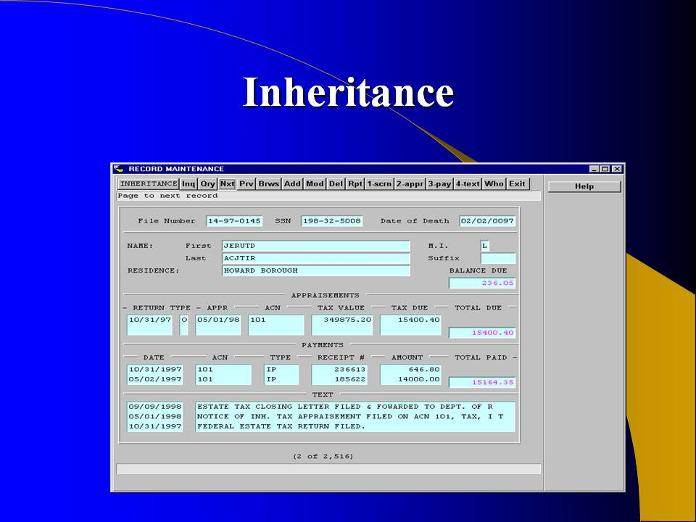Open Brws browse mode
This screenshot has height=522, width=696.
click(269, 184)
